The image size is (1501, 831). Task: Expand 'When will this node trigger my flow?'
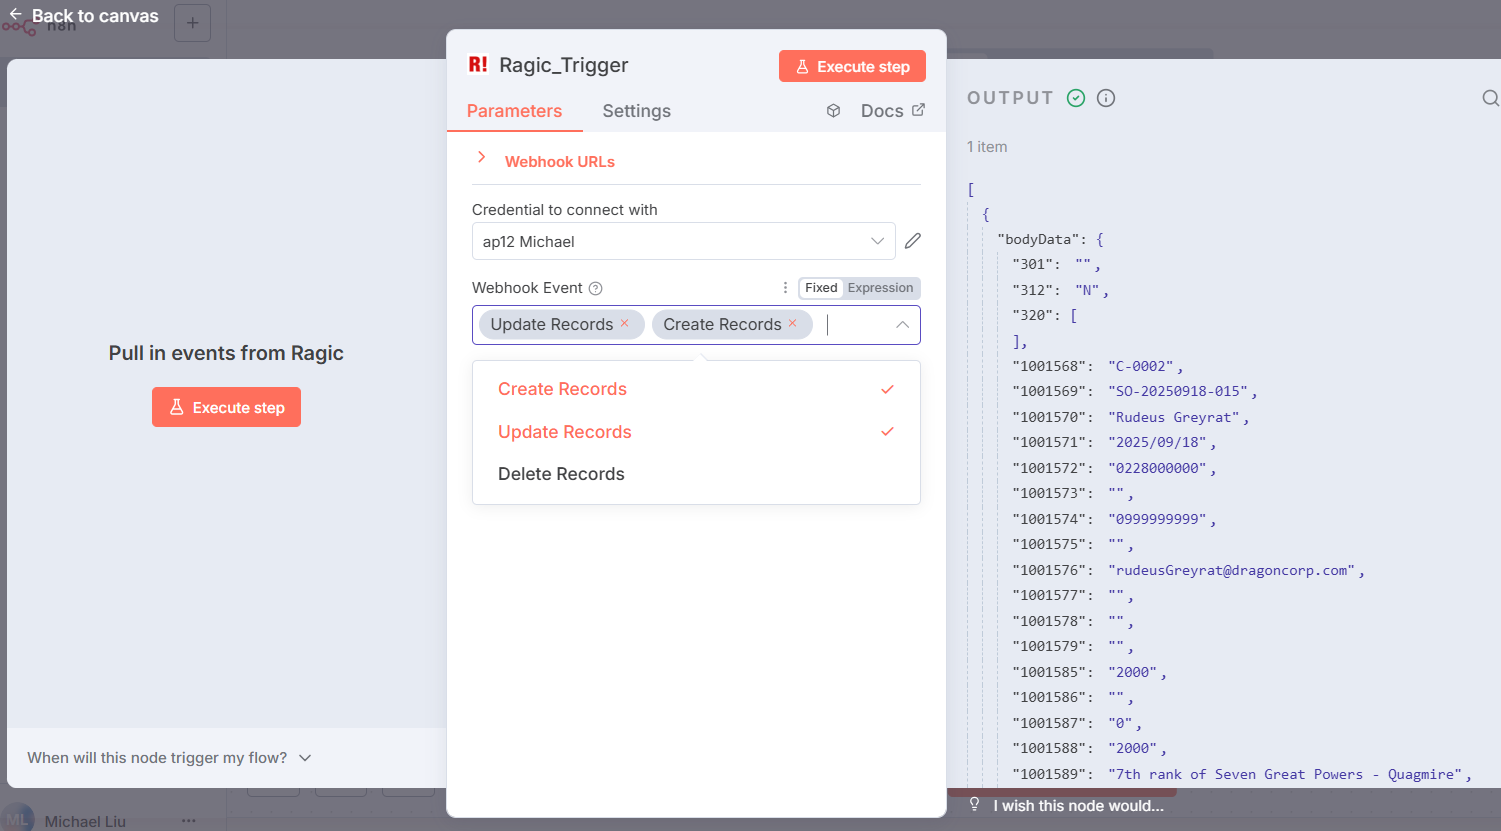169,758
